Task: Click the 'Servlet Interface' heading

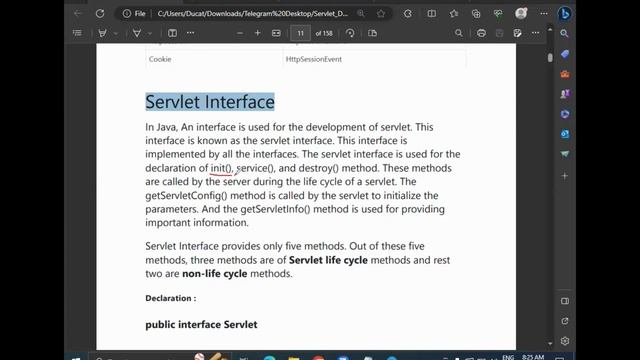Action: point(210,102)
